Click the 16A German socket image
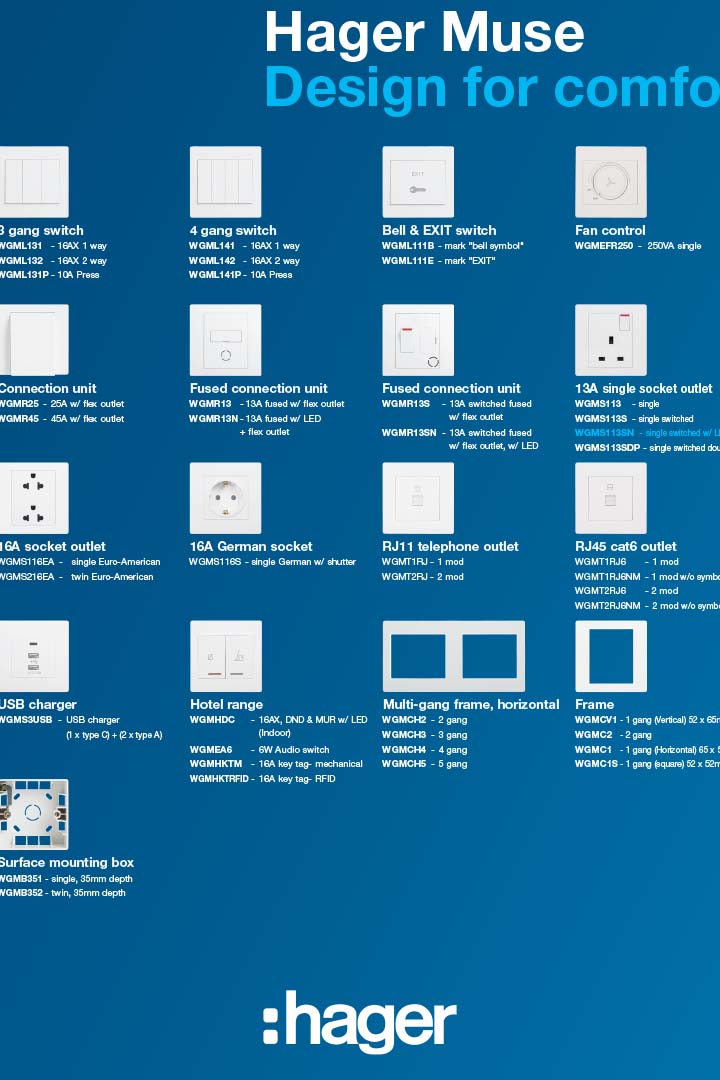This screenshot has width=720, height=1080. [x=225, y=498]
